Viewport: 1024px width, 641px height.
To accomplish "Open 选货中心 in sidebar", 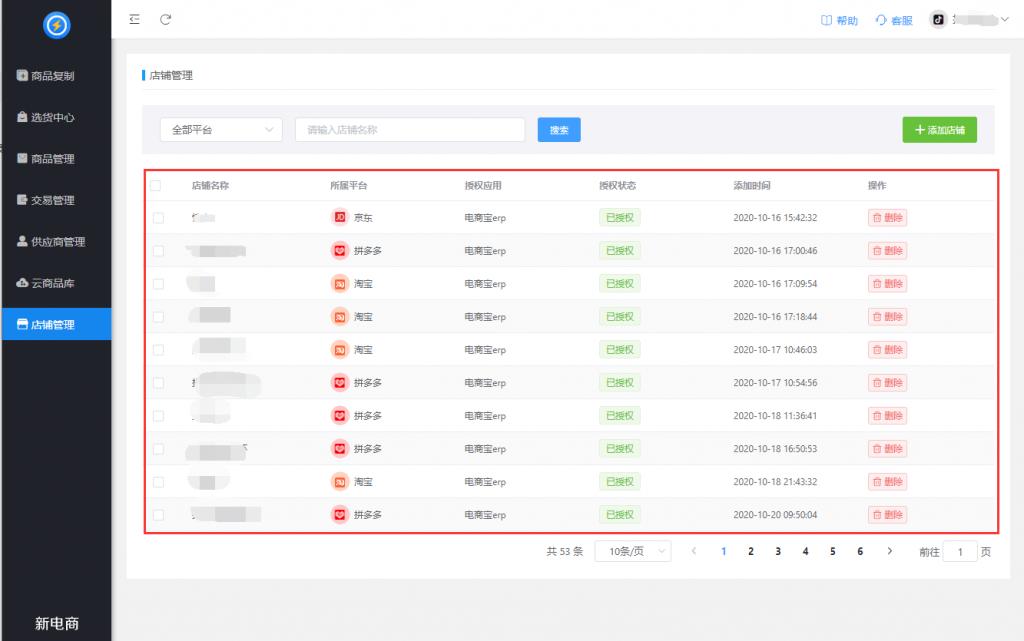I will coord(46,117).
